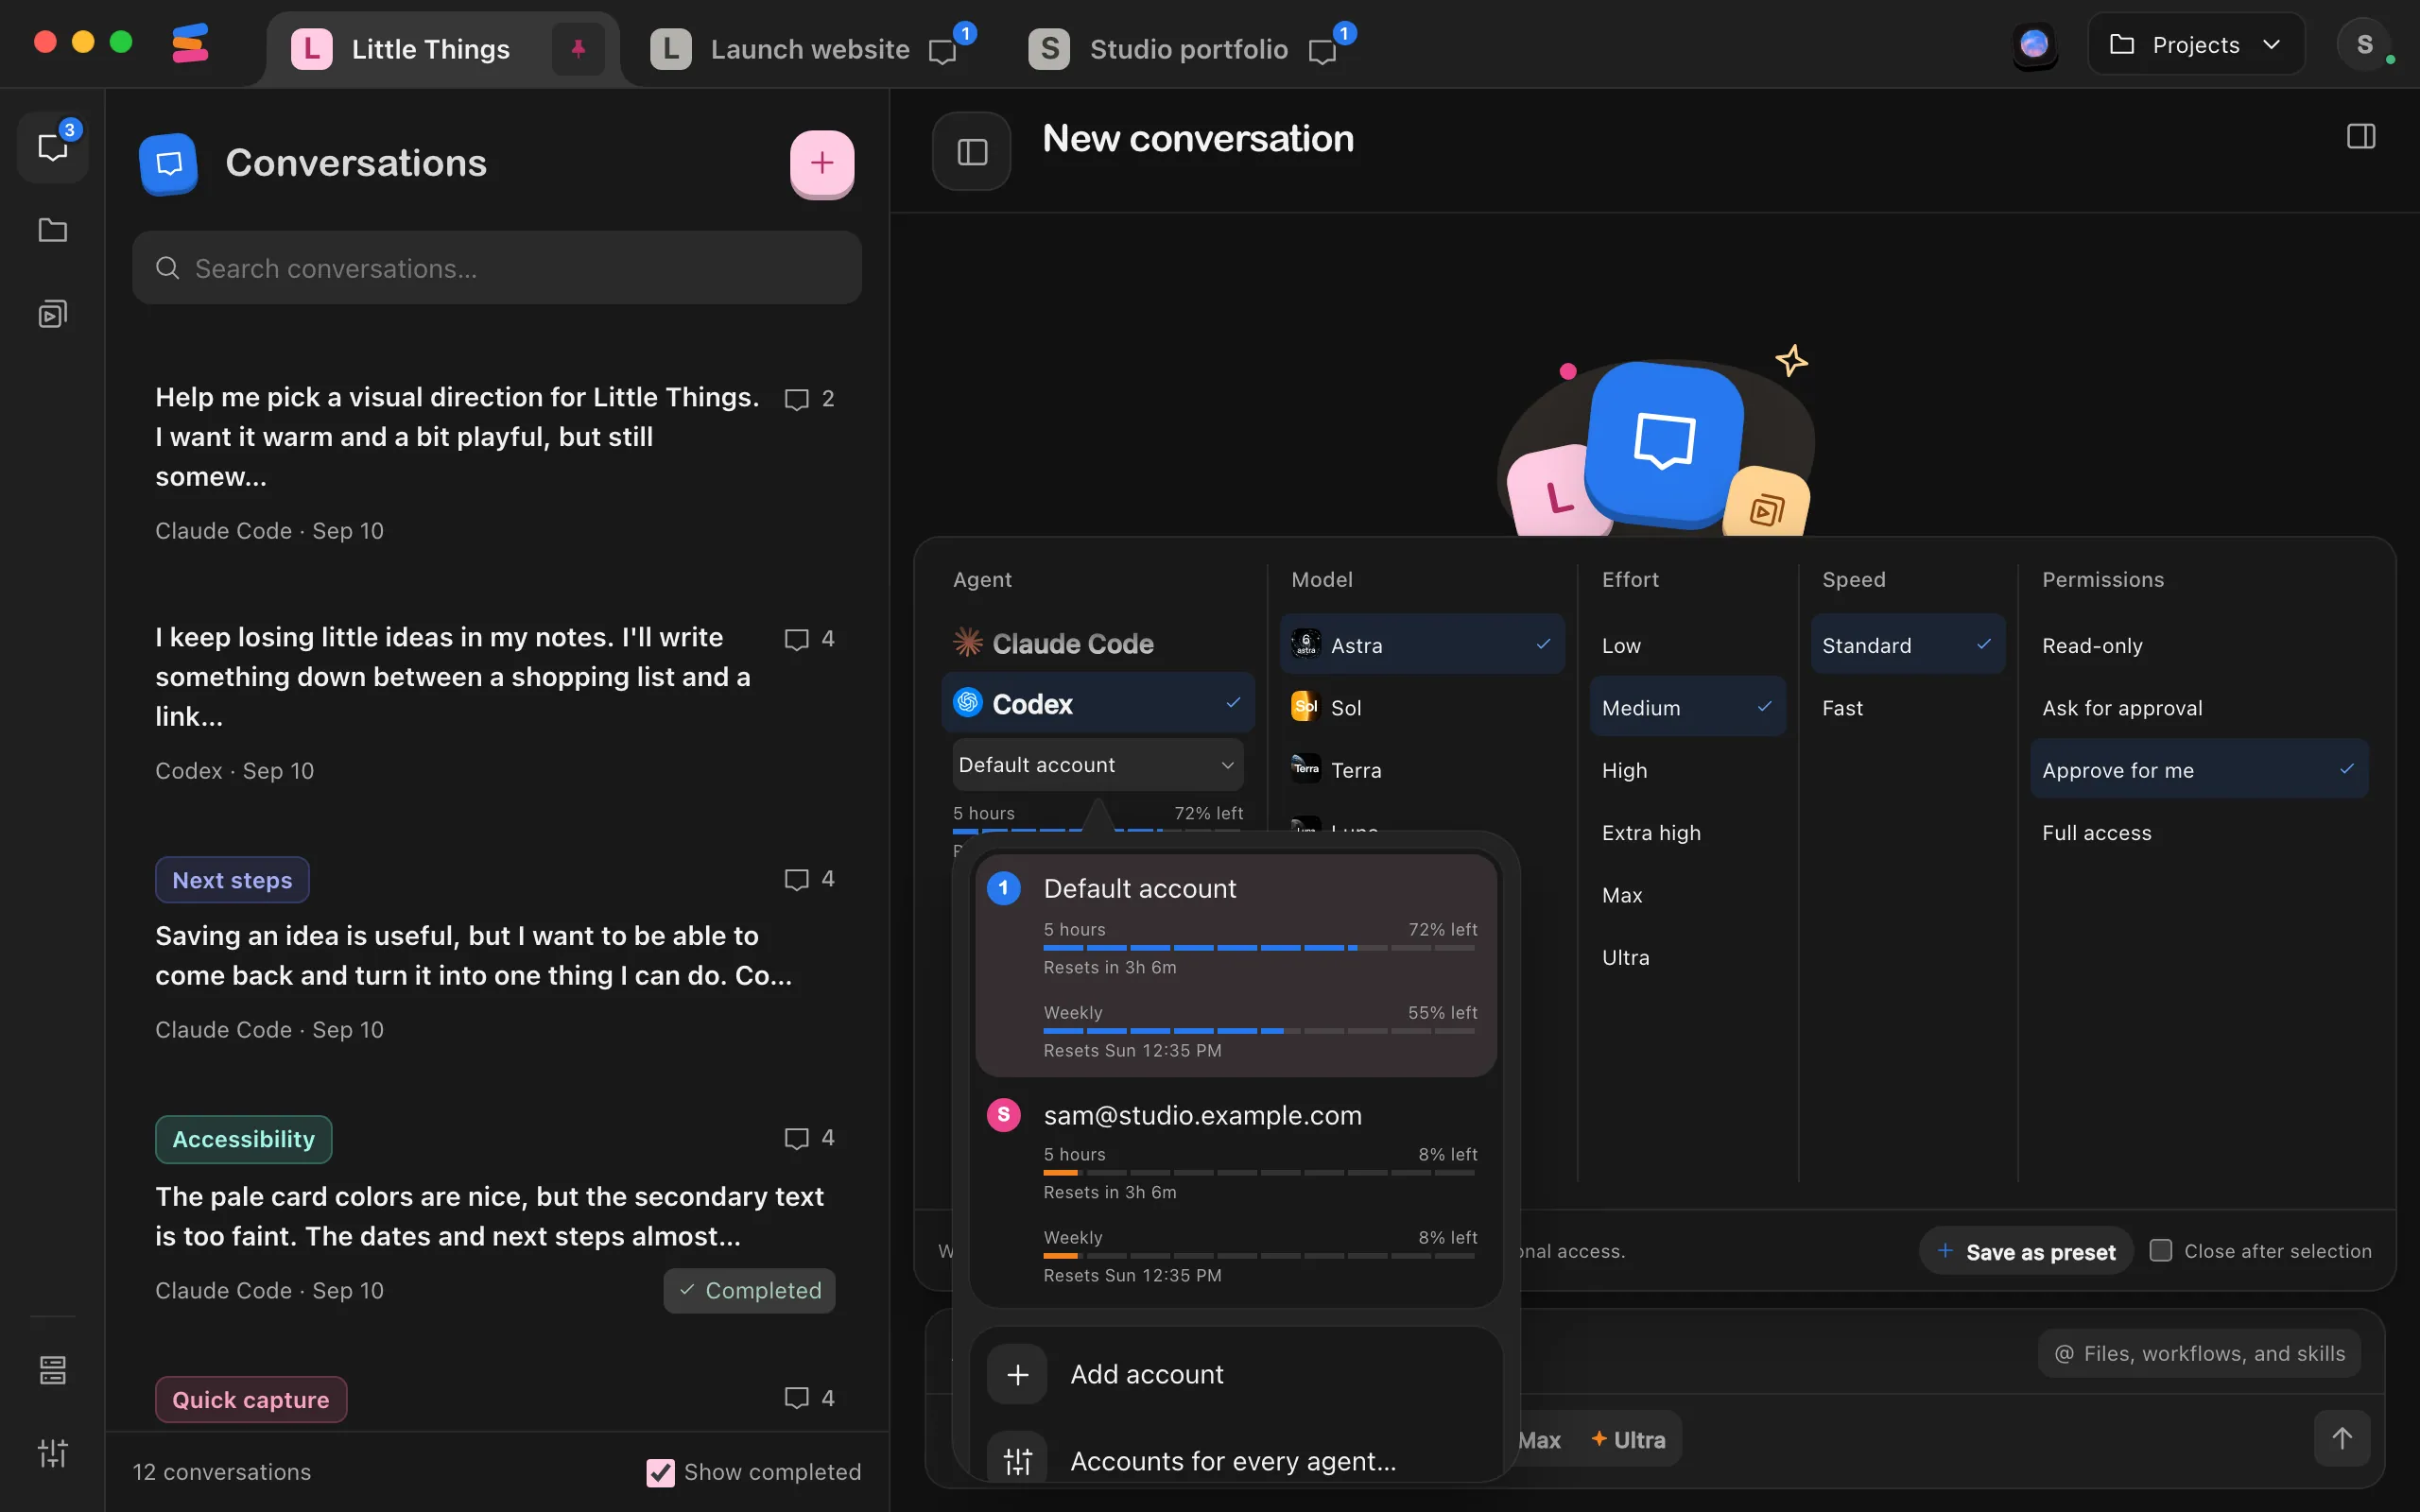2420x1512 pixels.
Task: Click the pin icon on Little Things tab
Action: pos(578,49)
